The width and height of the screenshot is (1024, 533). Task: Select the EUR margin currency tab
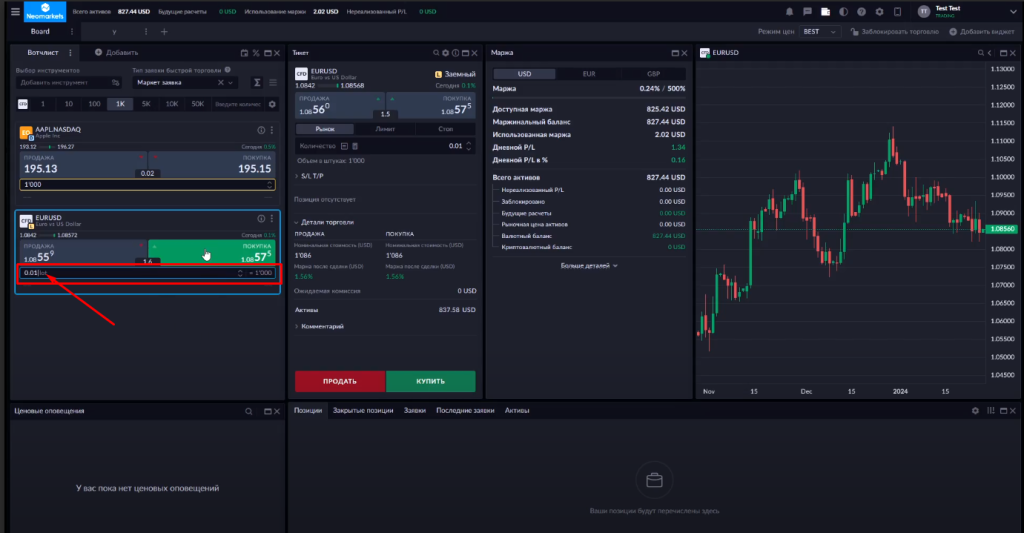click(x=589, y=74)
